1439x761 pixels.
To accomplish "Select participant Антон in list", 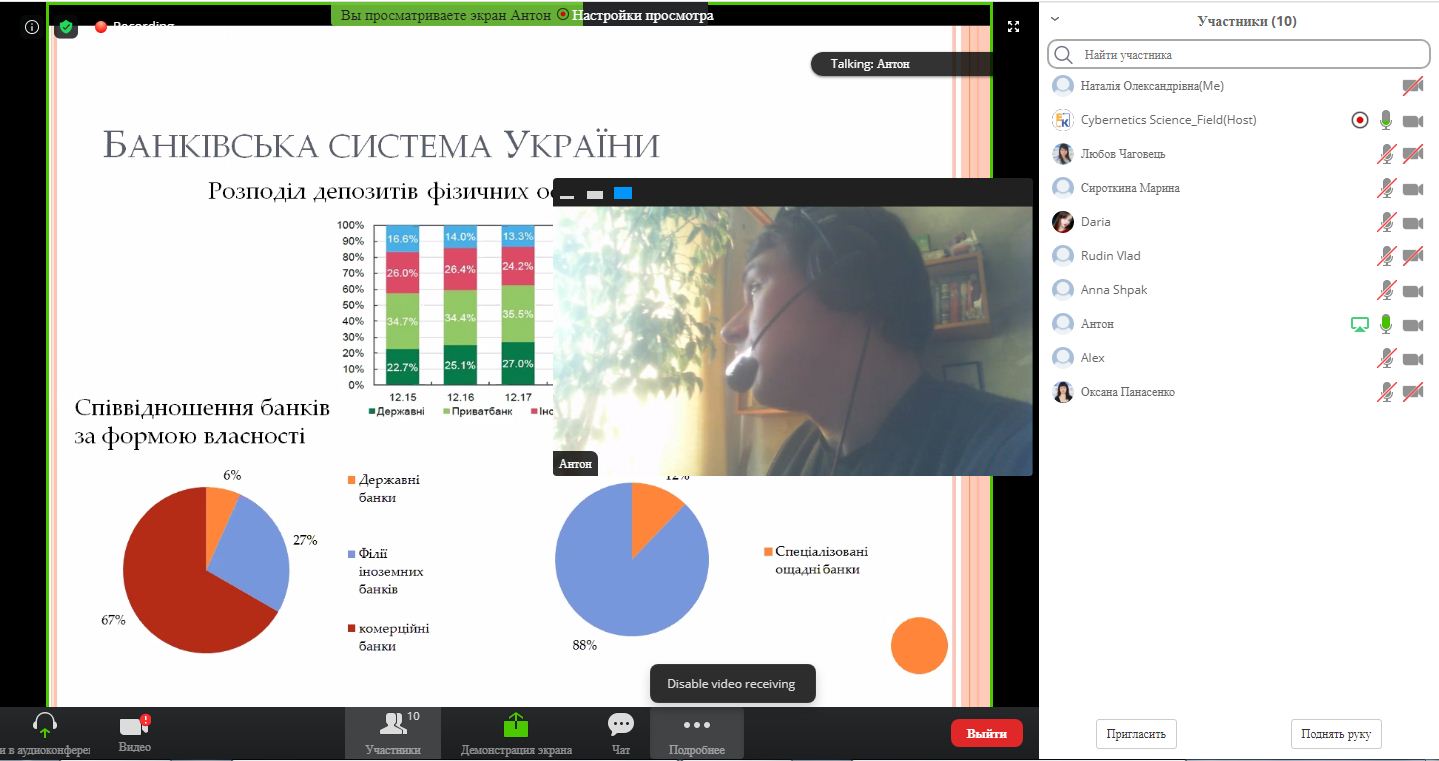I will pyautogui.click(x=1238, y=324).
